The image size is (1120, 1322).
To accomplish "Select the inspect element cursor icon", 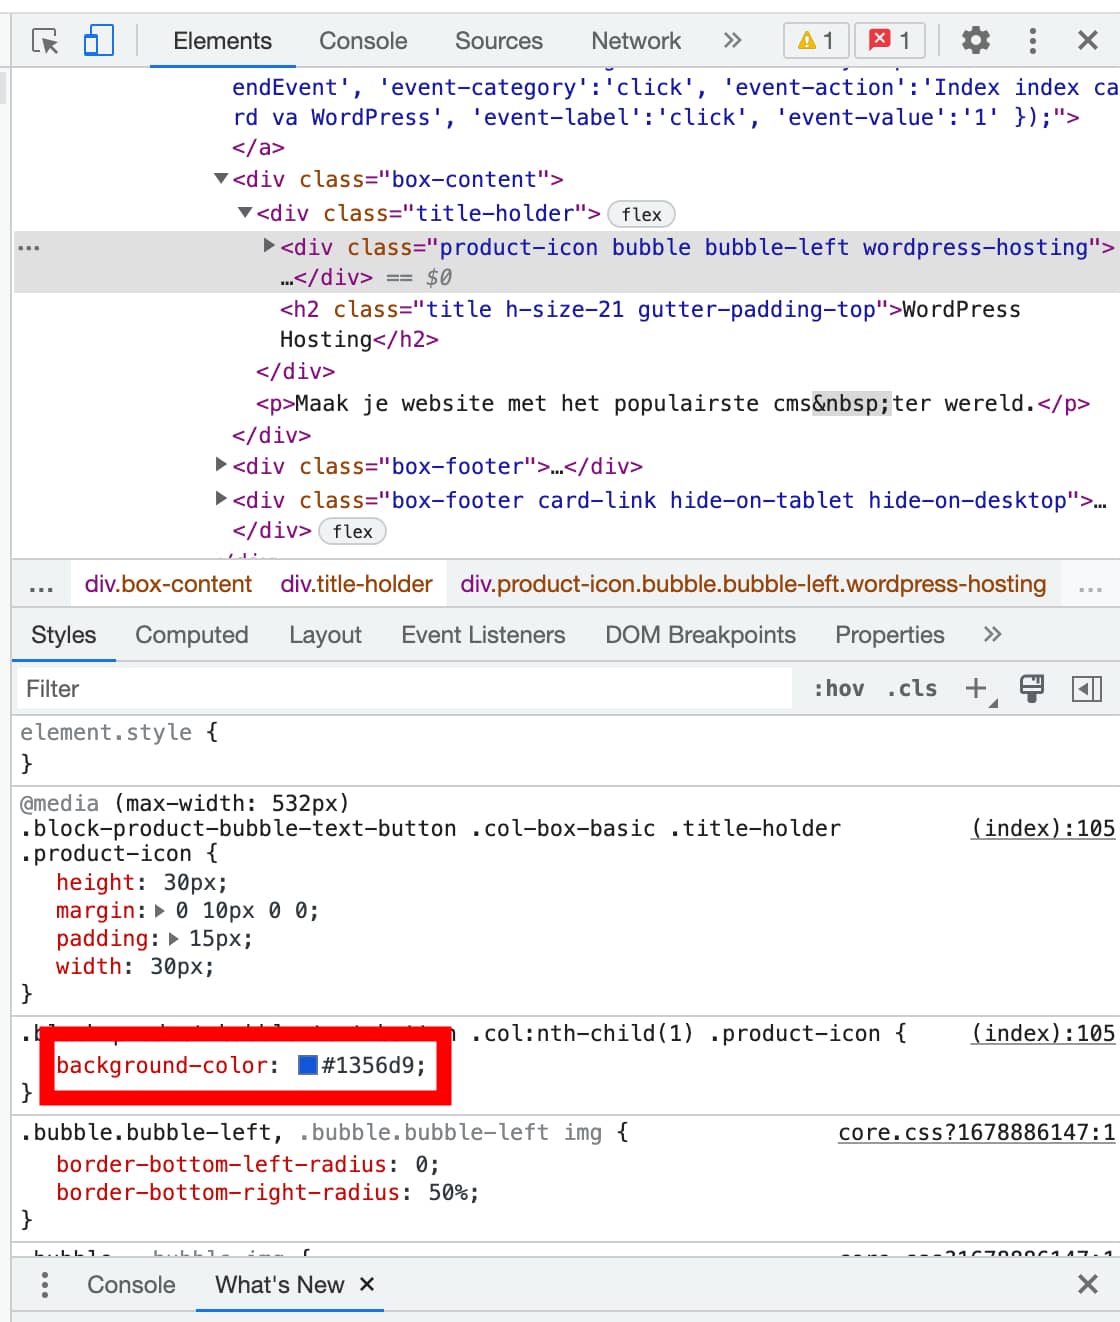I will (x=44, y=41).
